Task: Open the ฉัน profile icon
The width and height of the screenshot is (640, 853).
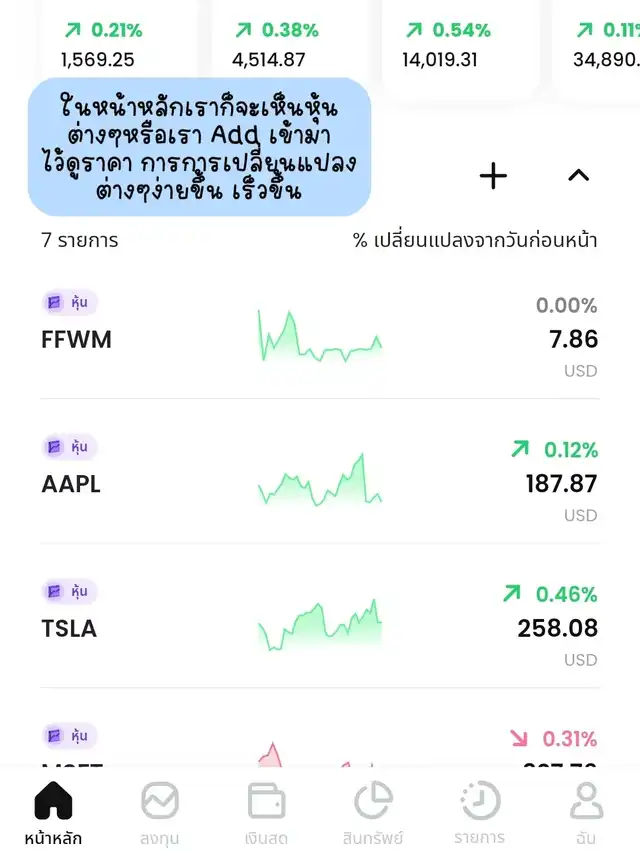Action: click(x=586, y=812)
